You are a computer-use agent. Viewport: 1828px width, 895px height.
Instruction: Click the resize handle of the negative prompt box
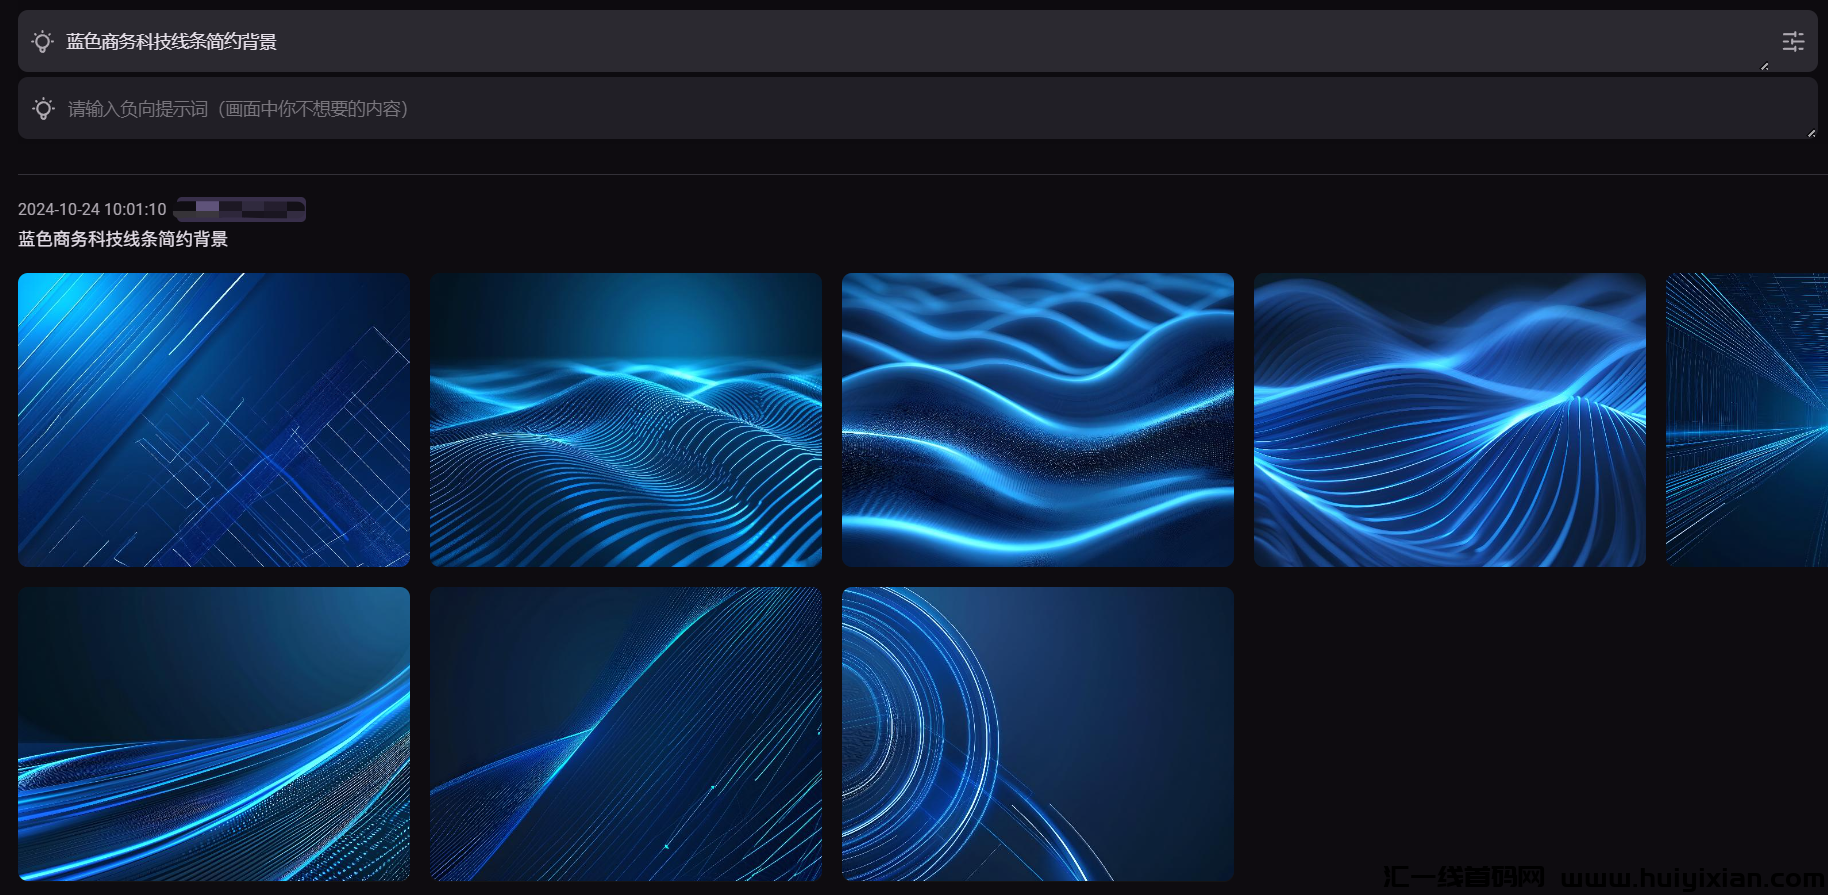[x=1811, y=133]
